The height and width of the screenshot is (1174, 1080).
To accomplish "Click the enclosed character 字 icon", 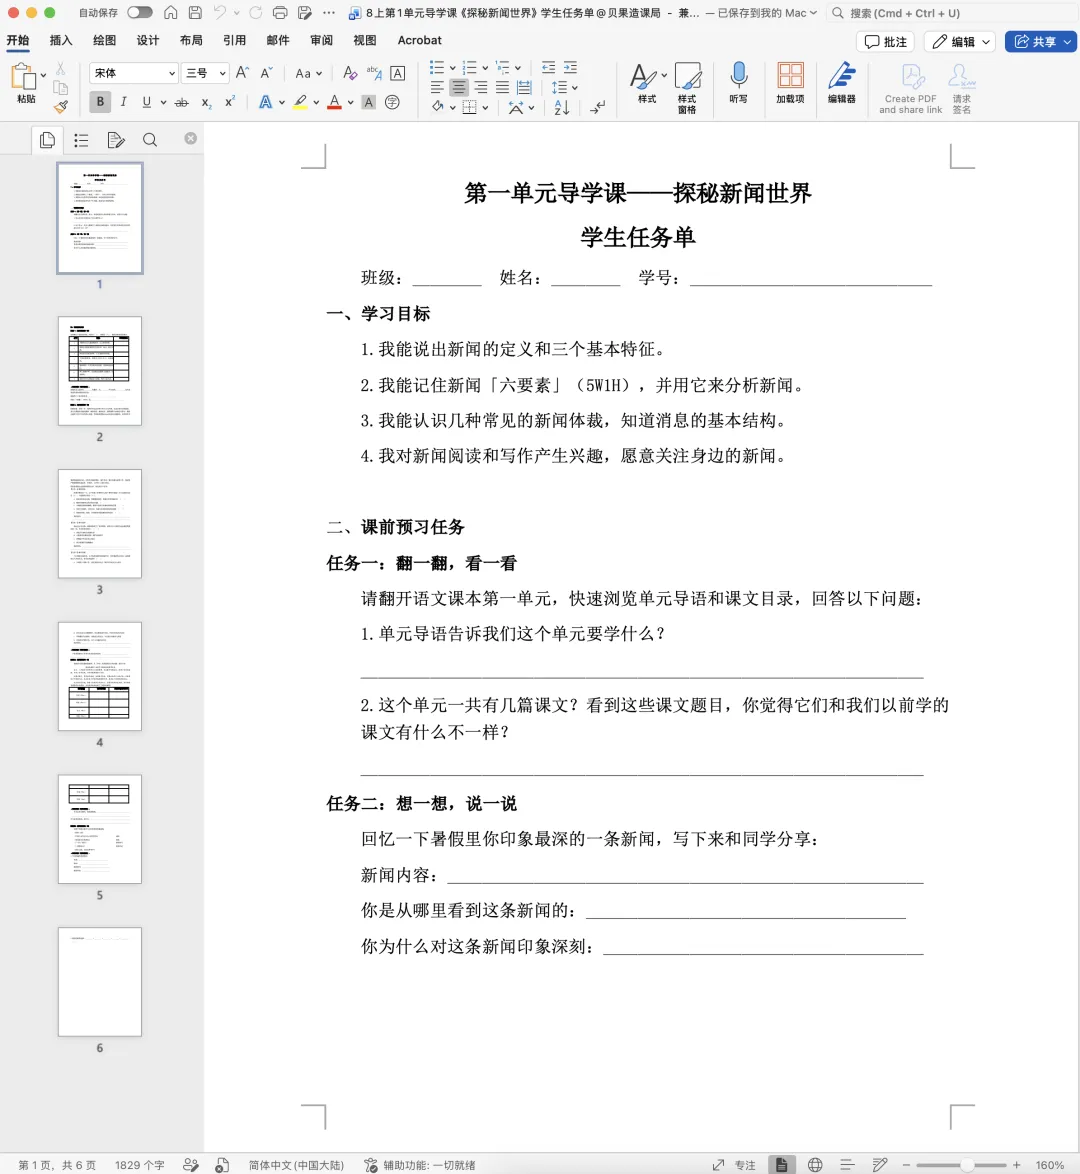I will 392,103.
